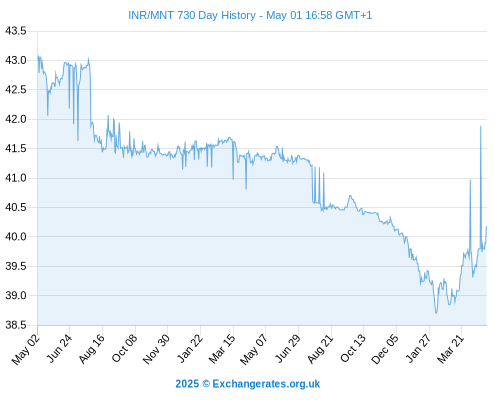Click the Aug 21 x-axis date label
The width and height of the screenshot is (495, 400).
click(320, 349)
